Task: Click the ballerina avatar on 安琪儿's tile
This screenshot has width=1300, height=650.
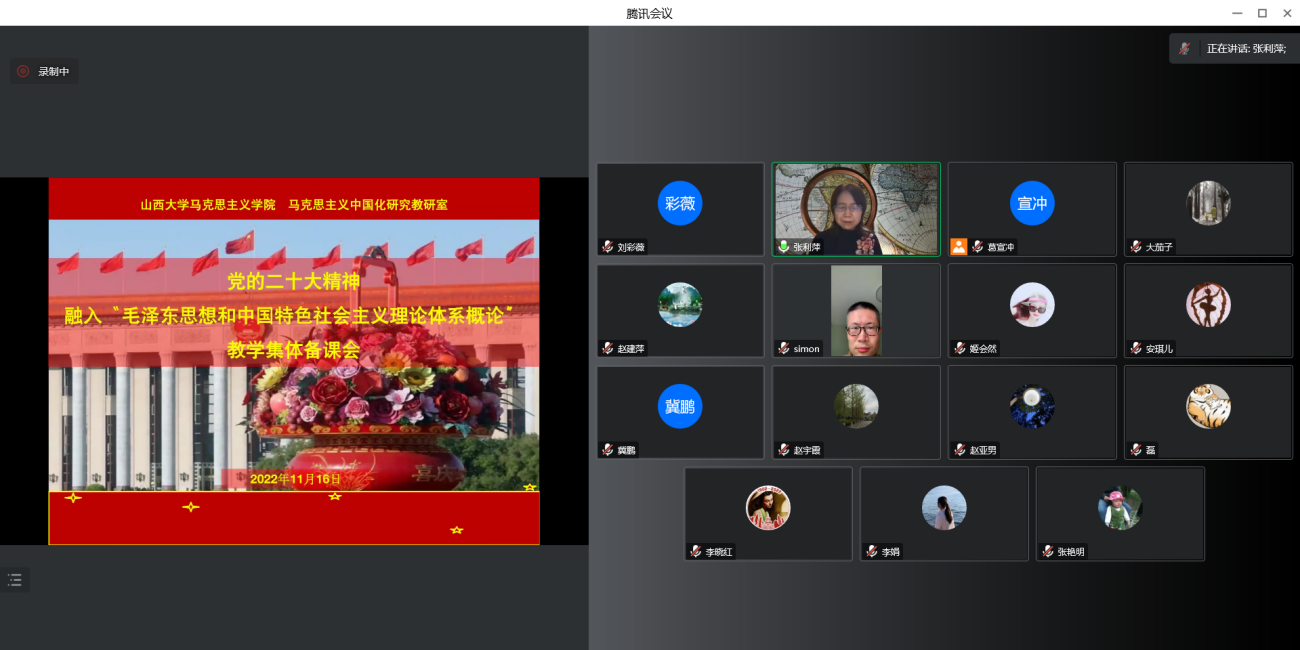Action: tap(1208, 305)
